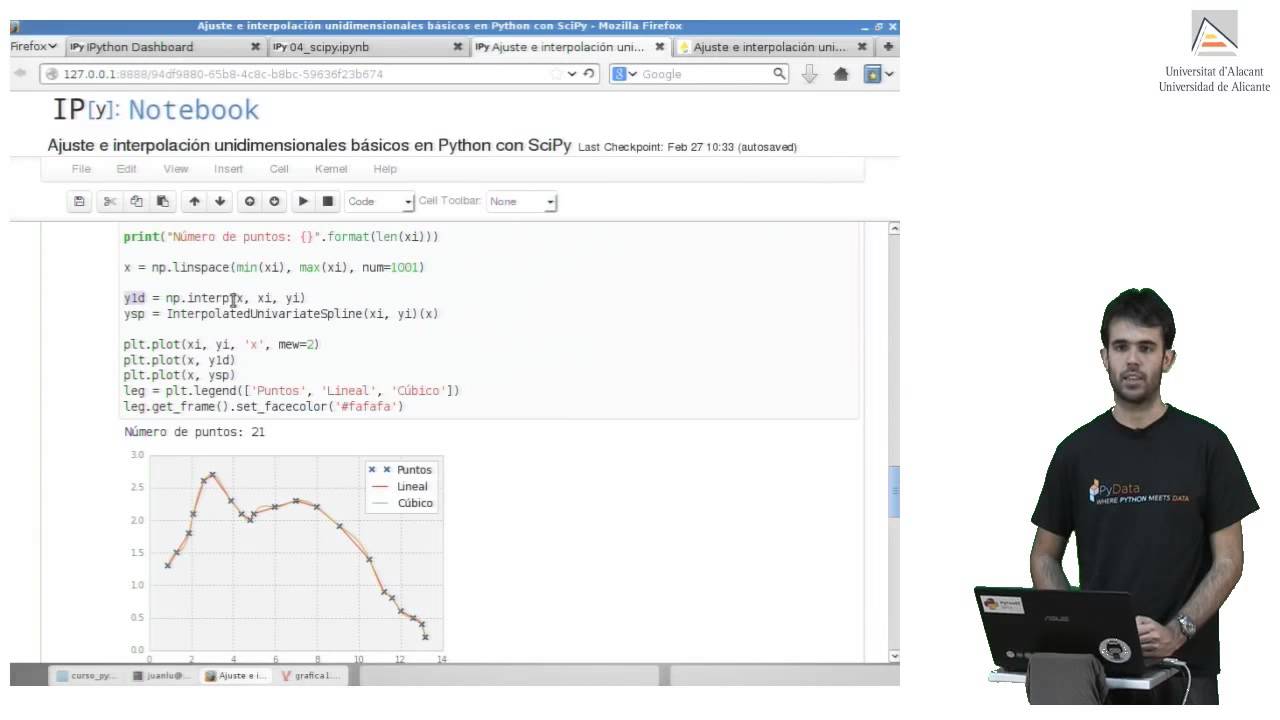Image resolution: width=1280 pixels, height=720 pixels.
Task: Go back with the Firefox back arrow
Action: tap(21, 73)
